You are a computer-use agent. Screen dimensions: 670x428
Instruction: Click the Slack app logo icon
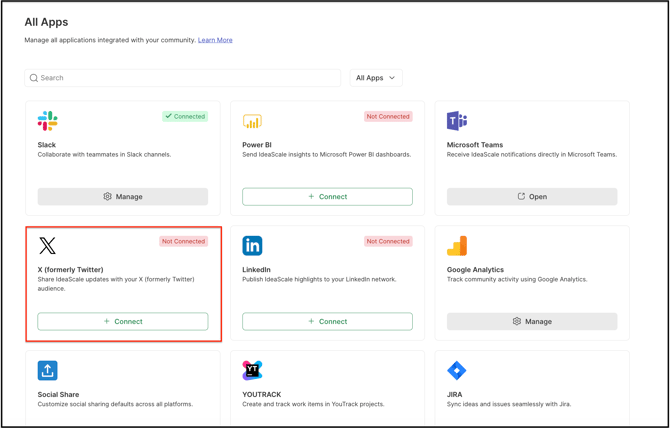pyautogui.click(x=47, y=121)
